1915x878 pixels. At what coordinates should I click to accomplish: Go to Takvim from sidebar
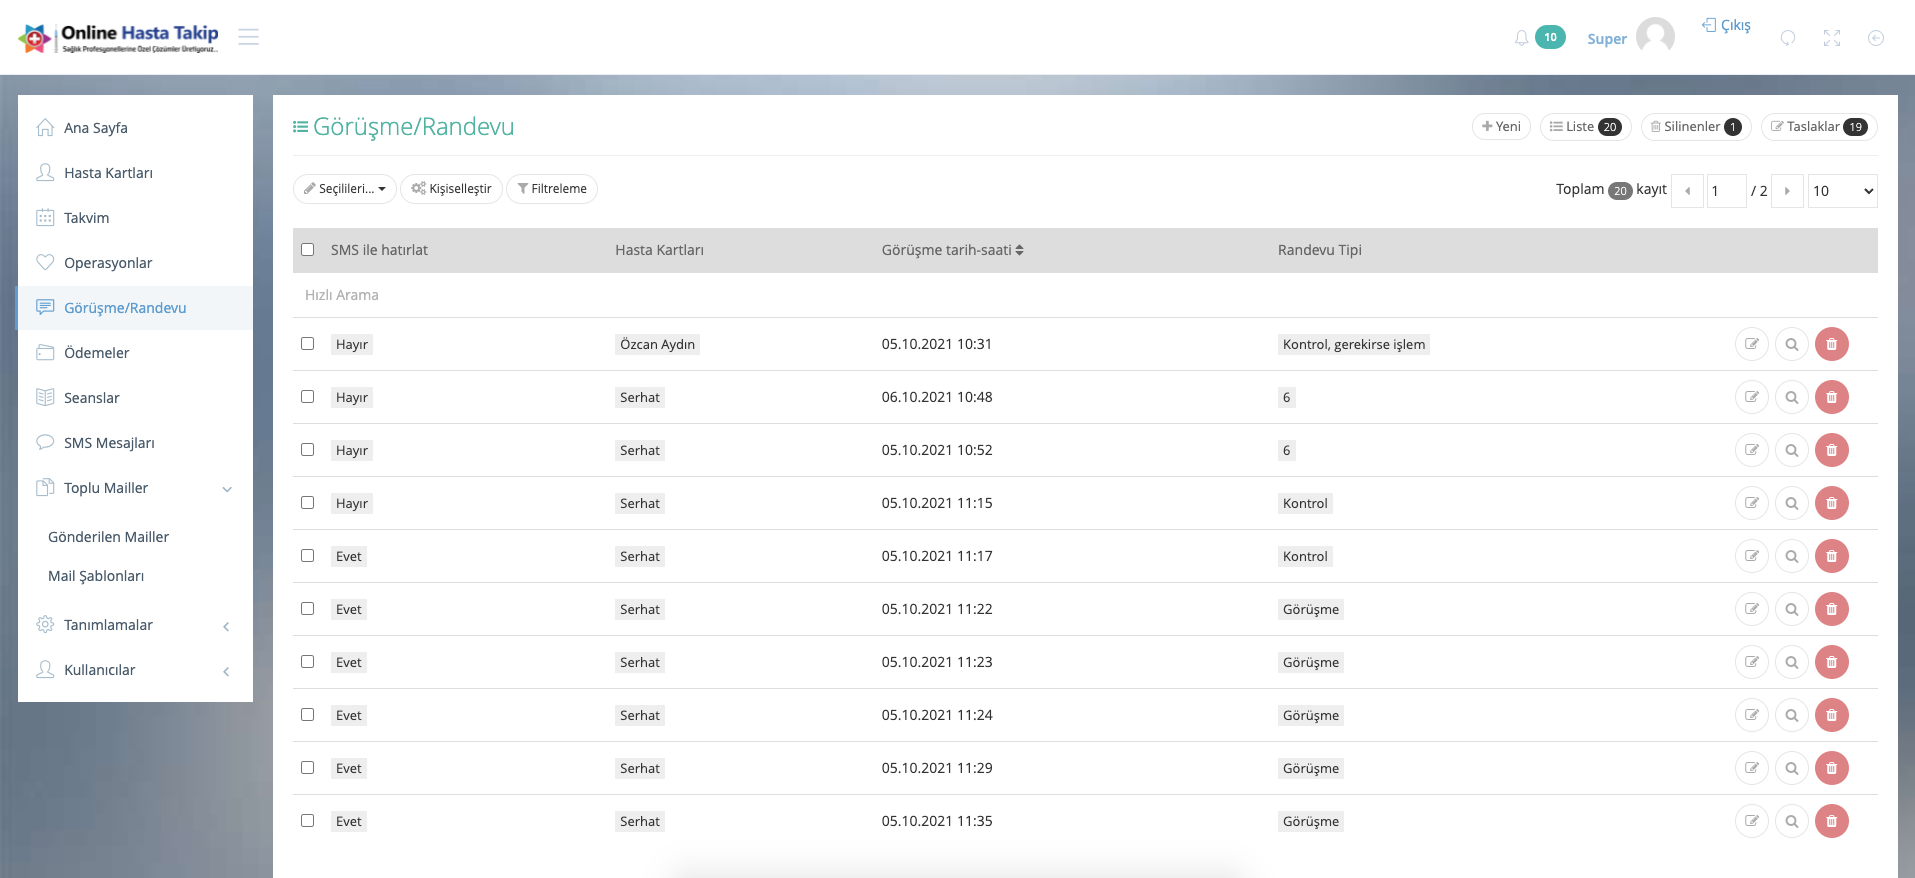point(87,218)
